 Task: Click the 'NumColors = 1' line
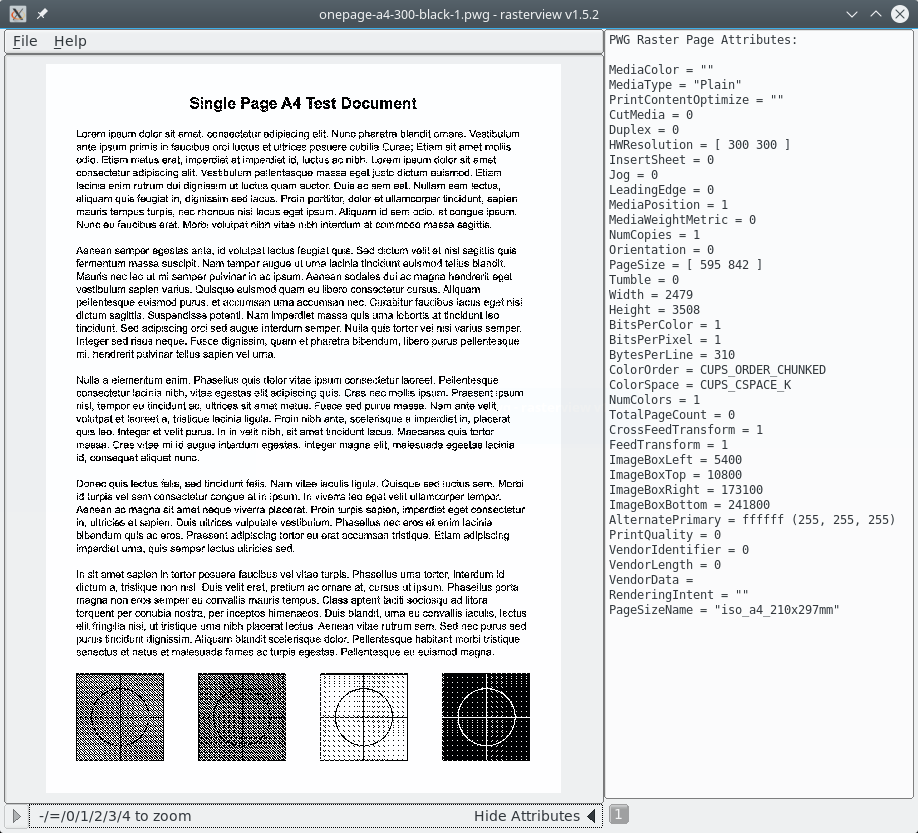click(655, 400)
